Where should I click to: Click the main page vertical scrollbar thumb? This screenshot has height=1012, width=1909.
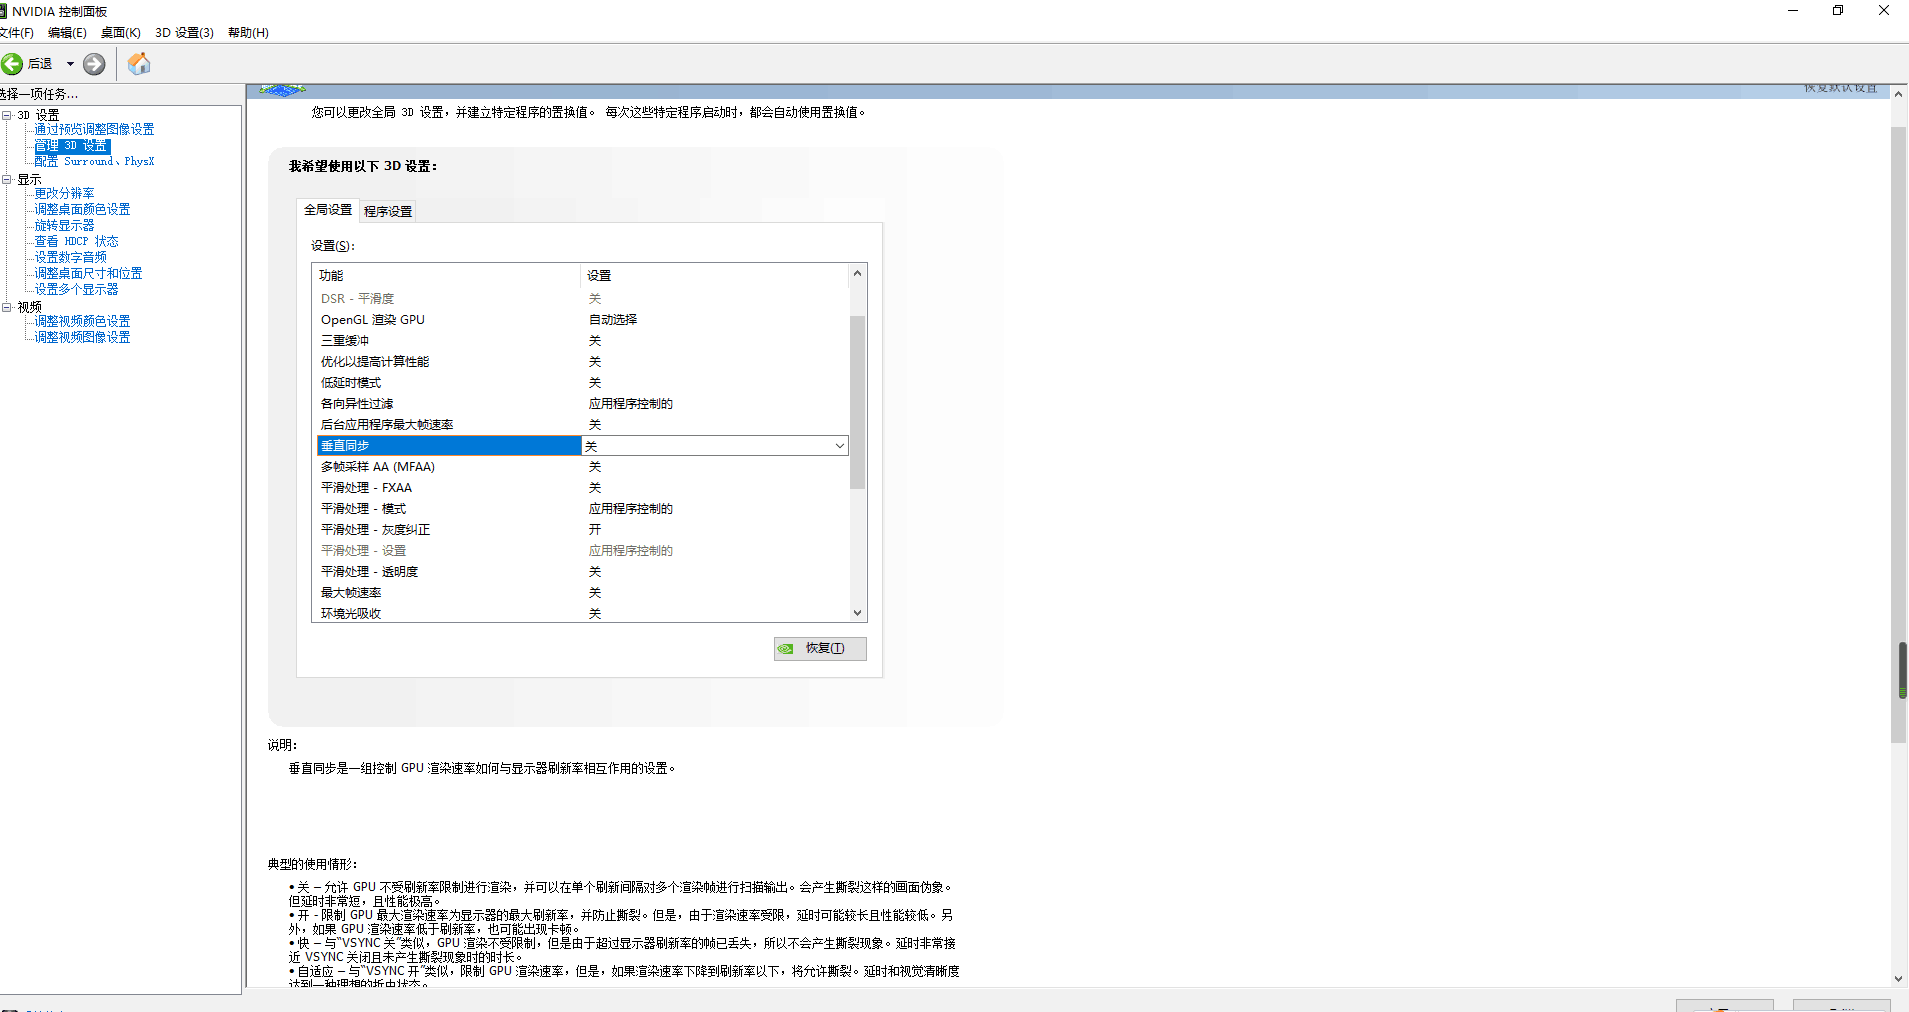[1899, 435]
